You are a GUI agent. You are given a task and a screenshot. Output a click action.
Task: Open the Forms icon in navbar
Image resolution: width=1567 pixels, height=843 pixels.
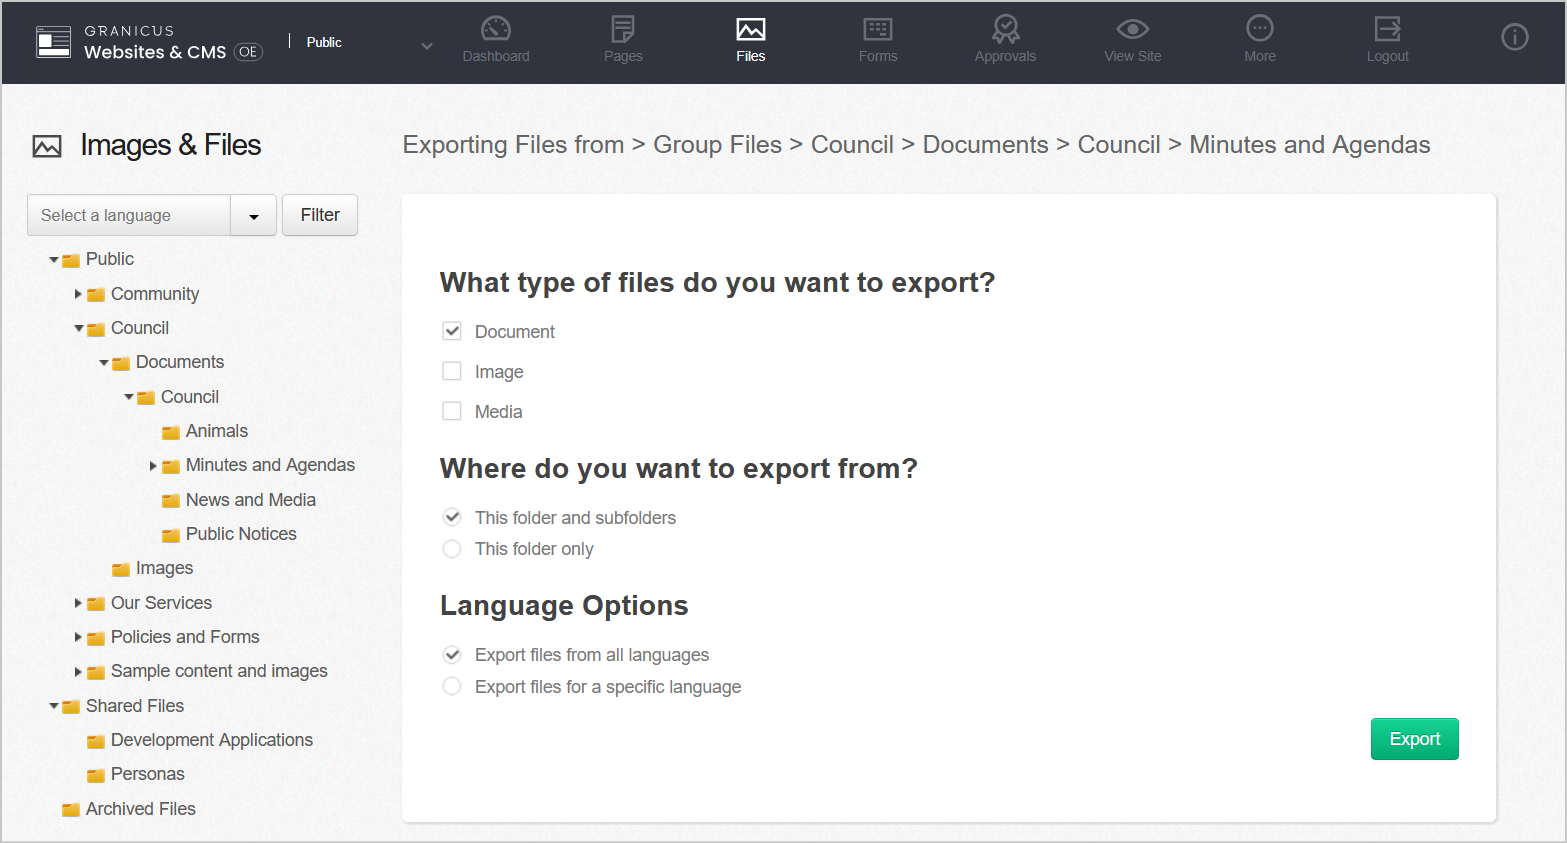point(878,30)
